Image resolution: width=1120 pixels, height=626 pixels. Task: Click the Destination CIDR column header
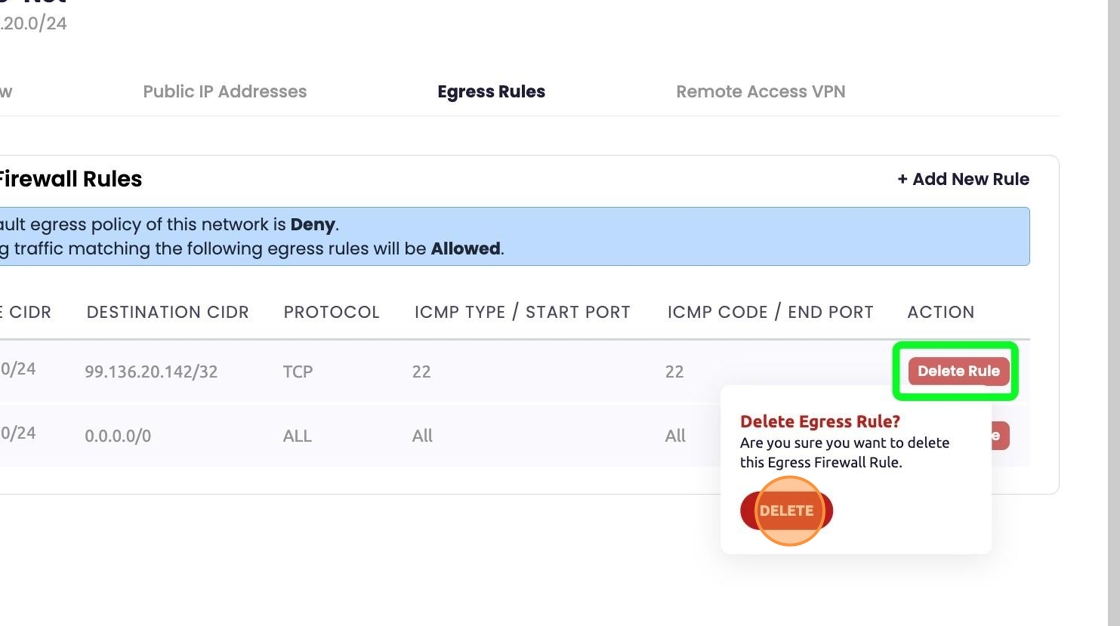(x=167, y=312)
